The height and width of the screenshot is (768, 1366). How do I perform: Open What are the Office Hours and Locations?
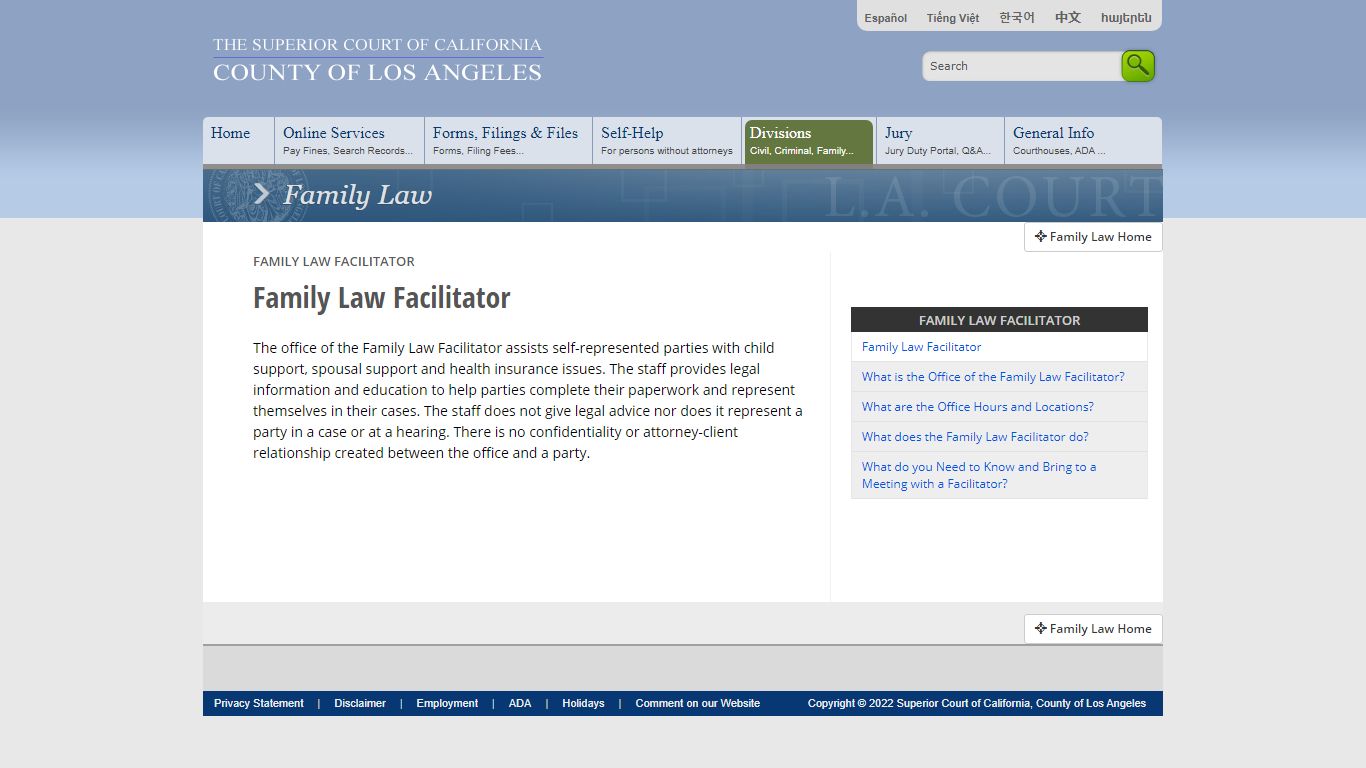(999, 407)
